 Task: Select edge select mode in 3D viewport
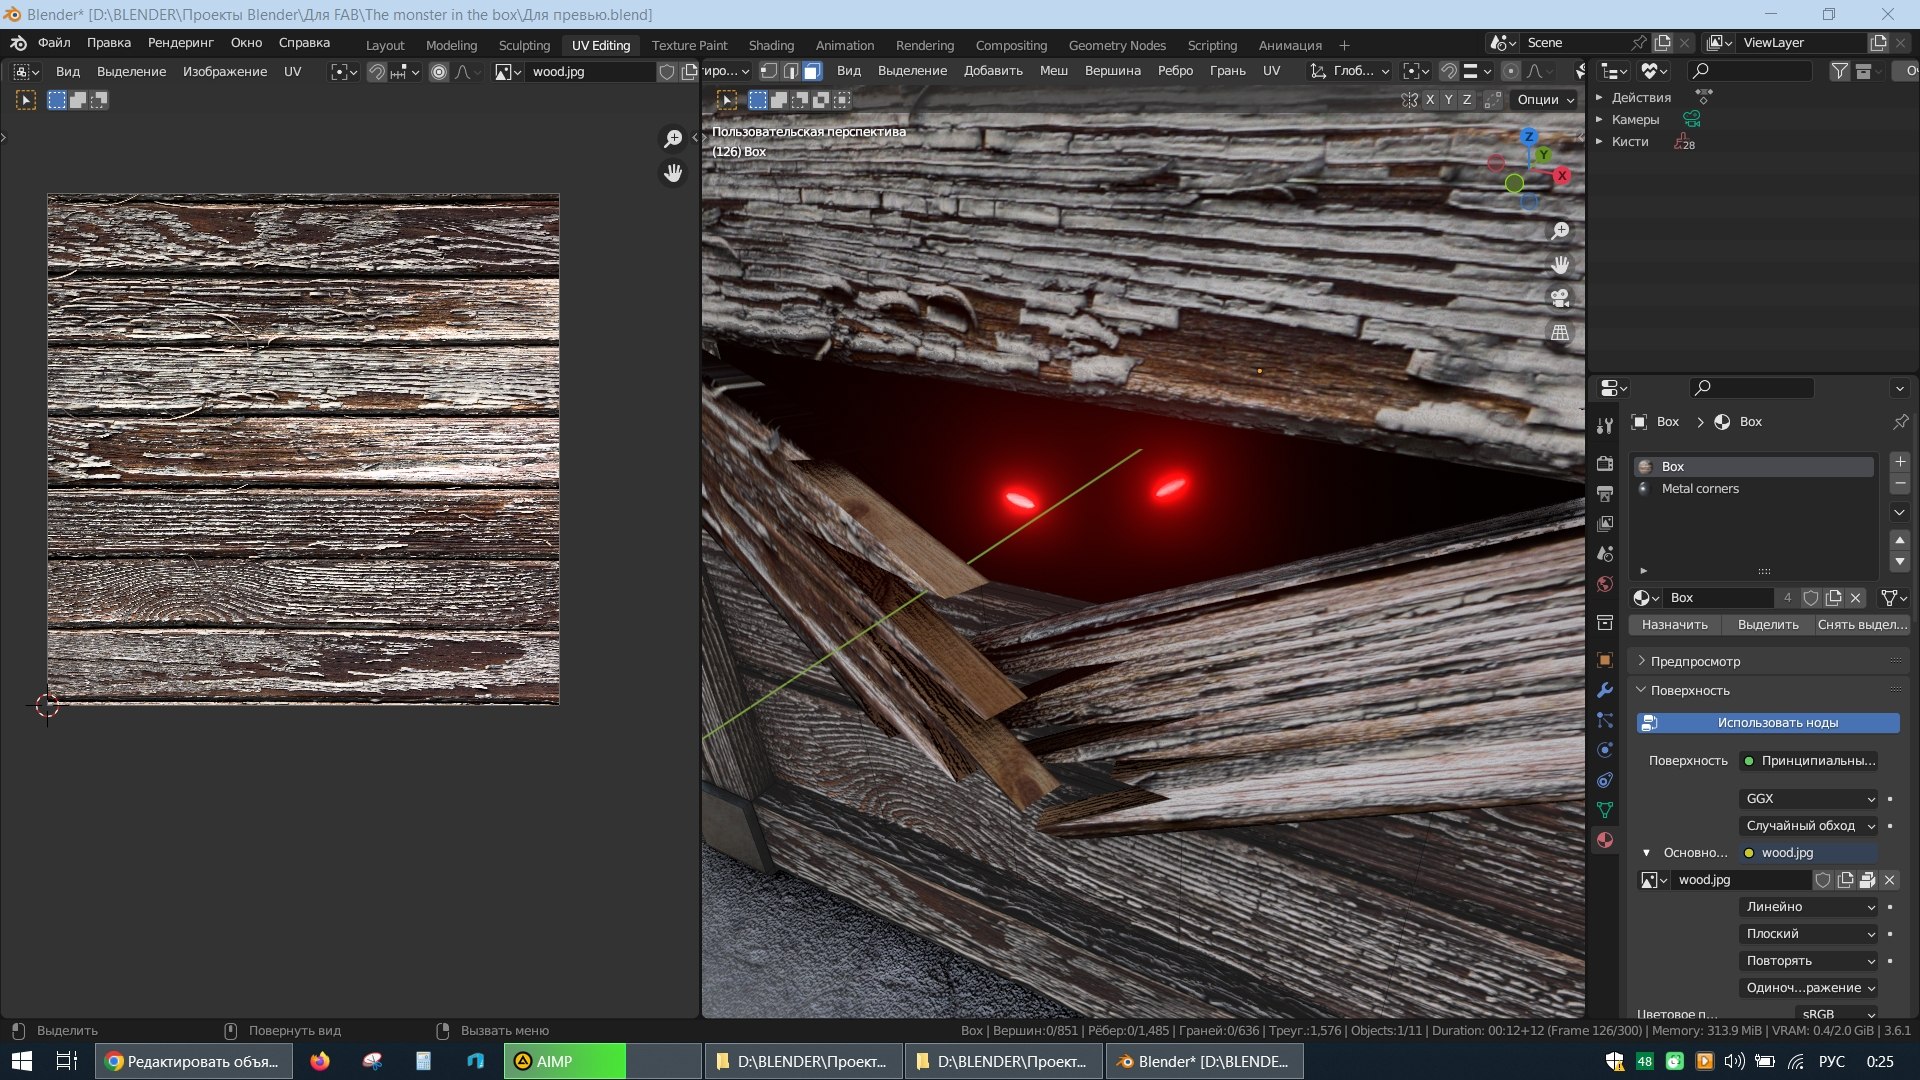tap(791, 71)
